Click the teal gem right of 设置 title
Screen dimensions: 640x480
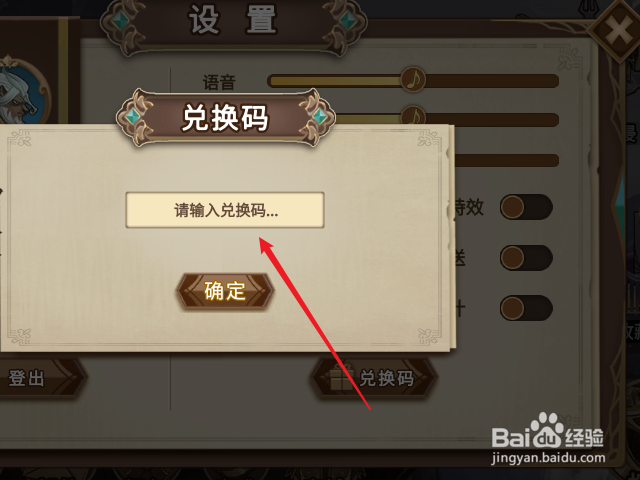pyautogui.click(x=348, y=20)
